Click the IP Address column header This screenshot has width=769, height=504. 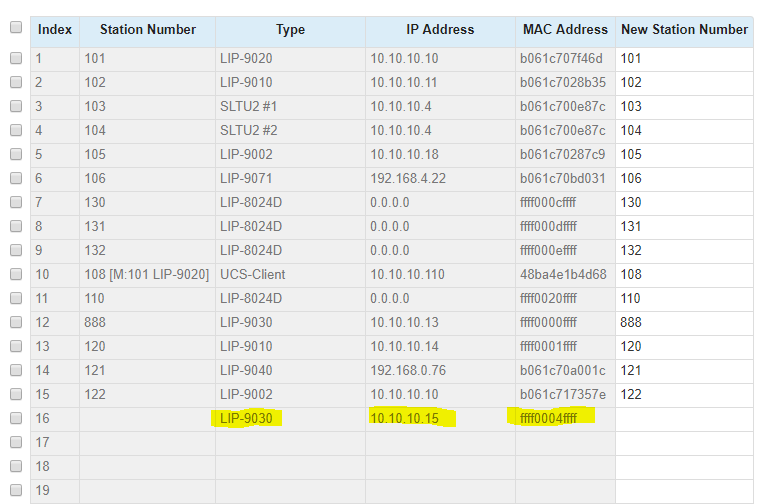440,30
